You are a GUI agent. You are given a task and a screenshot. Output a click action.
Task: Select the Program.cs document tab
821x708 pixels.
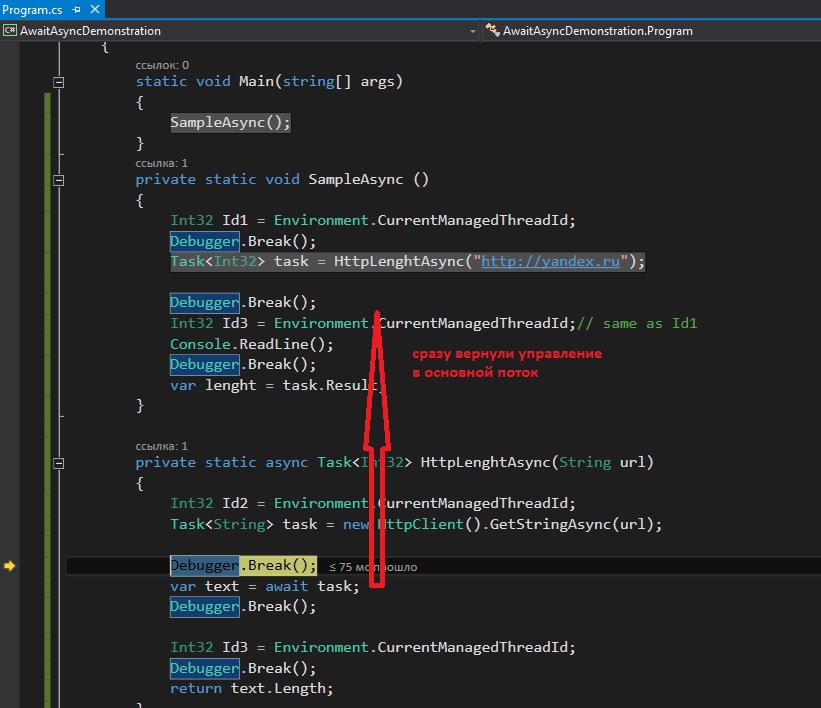32,9
